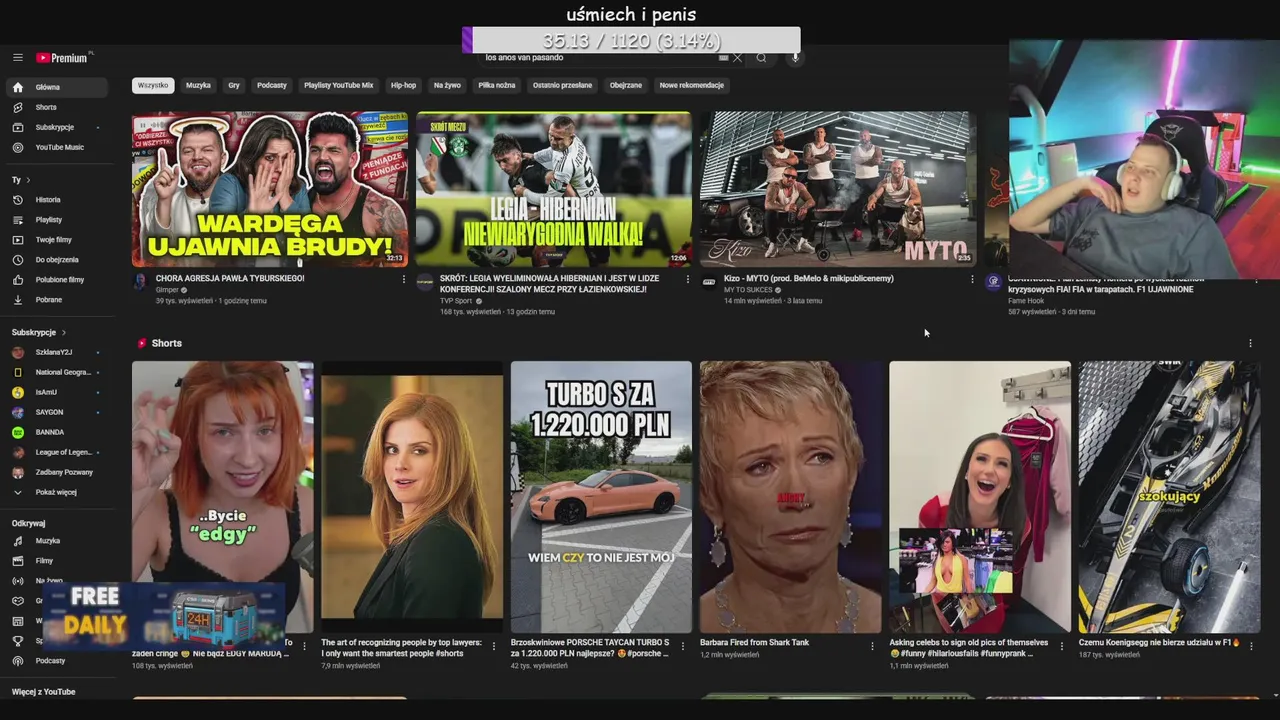Select the Podcasty filter chip
Screen dimensions: 1280x720
(272, 85)
